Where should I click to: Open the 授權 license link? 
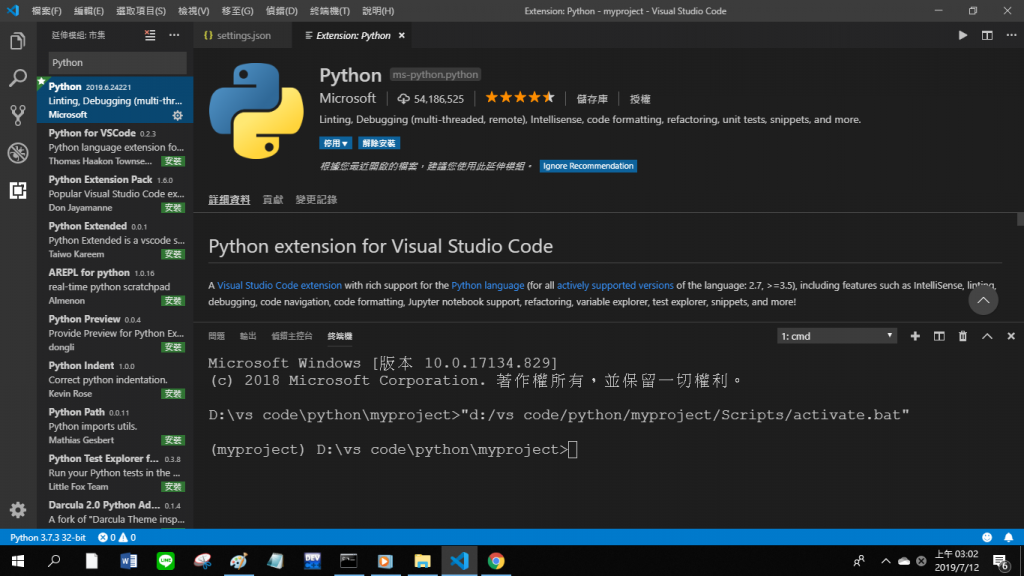click(640, 99)
